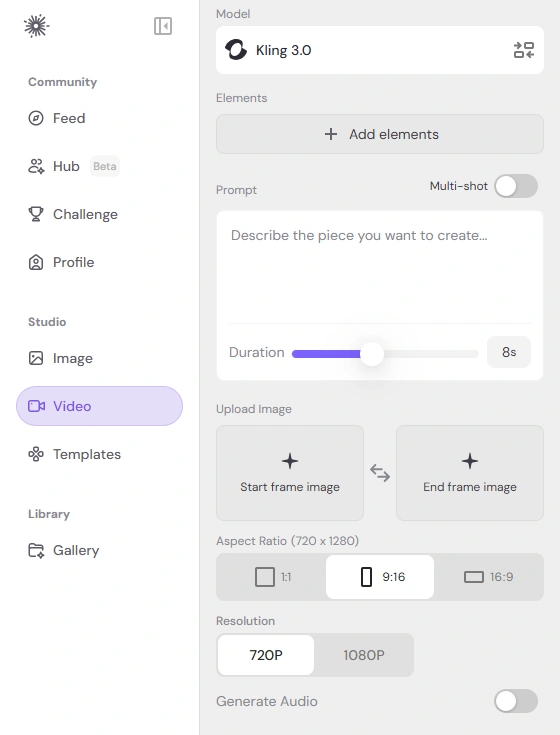The width and height of the screenshot is (560, 735).
Task: Collapse the sidebar panel icon
Action: pyautogui.click(x=163, y=26)
